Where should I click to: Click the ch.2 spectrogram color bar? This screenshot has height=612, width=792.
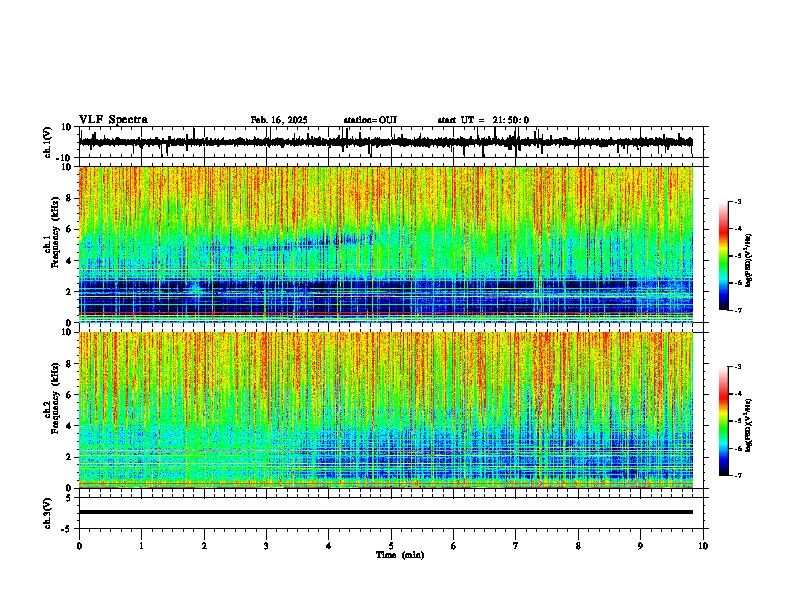click(x=723, y=421)
